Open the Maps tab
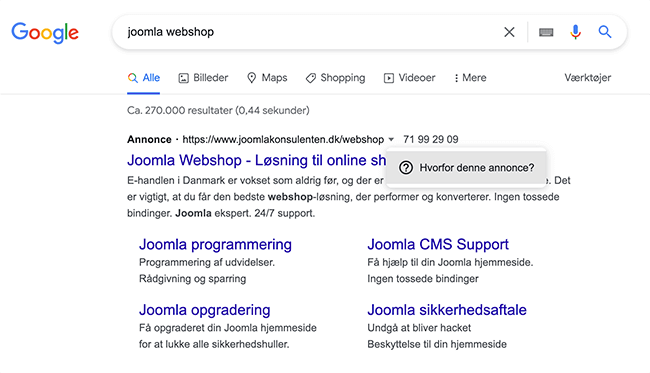The width and height of the screenshot is (650, 373). tap(267, 78)
